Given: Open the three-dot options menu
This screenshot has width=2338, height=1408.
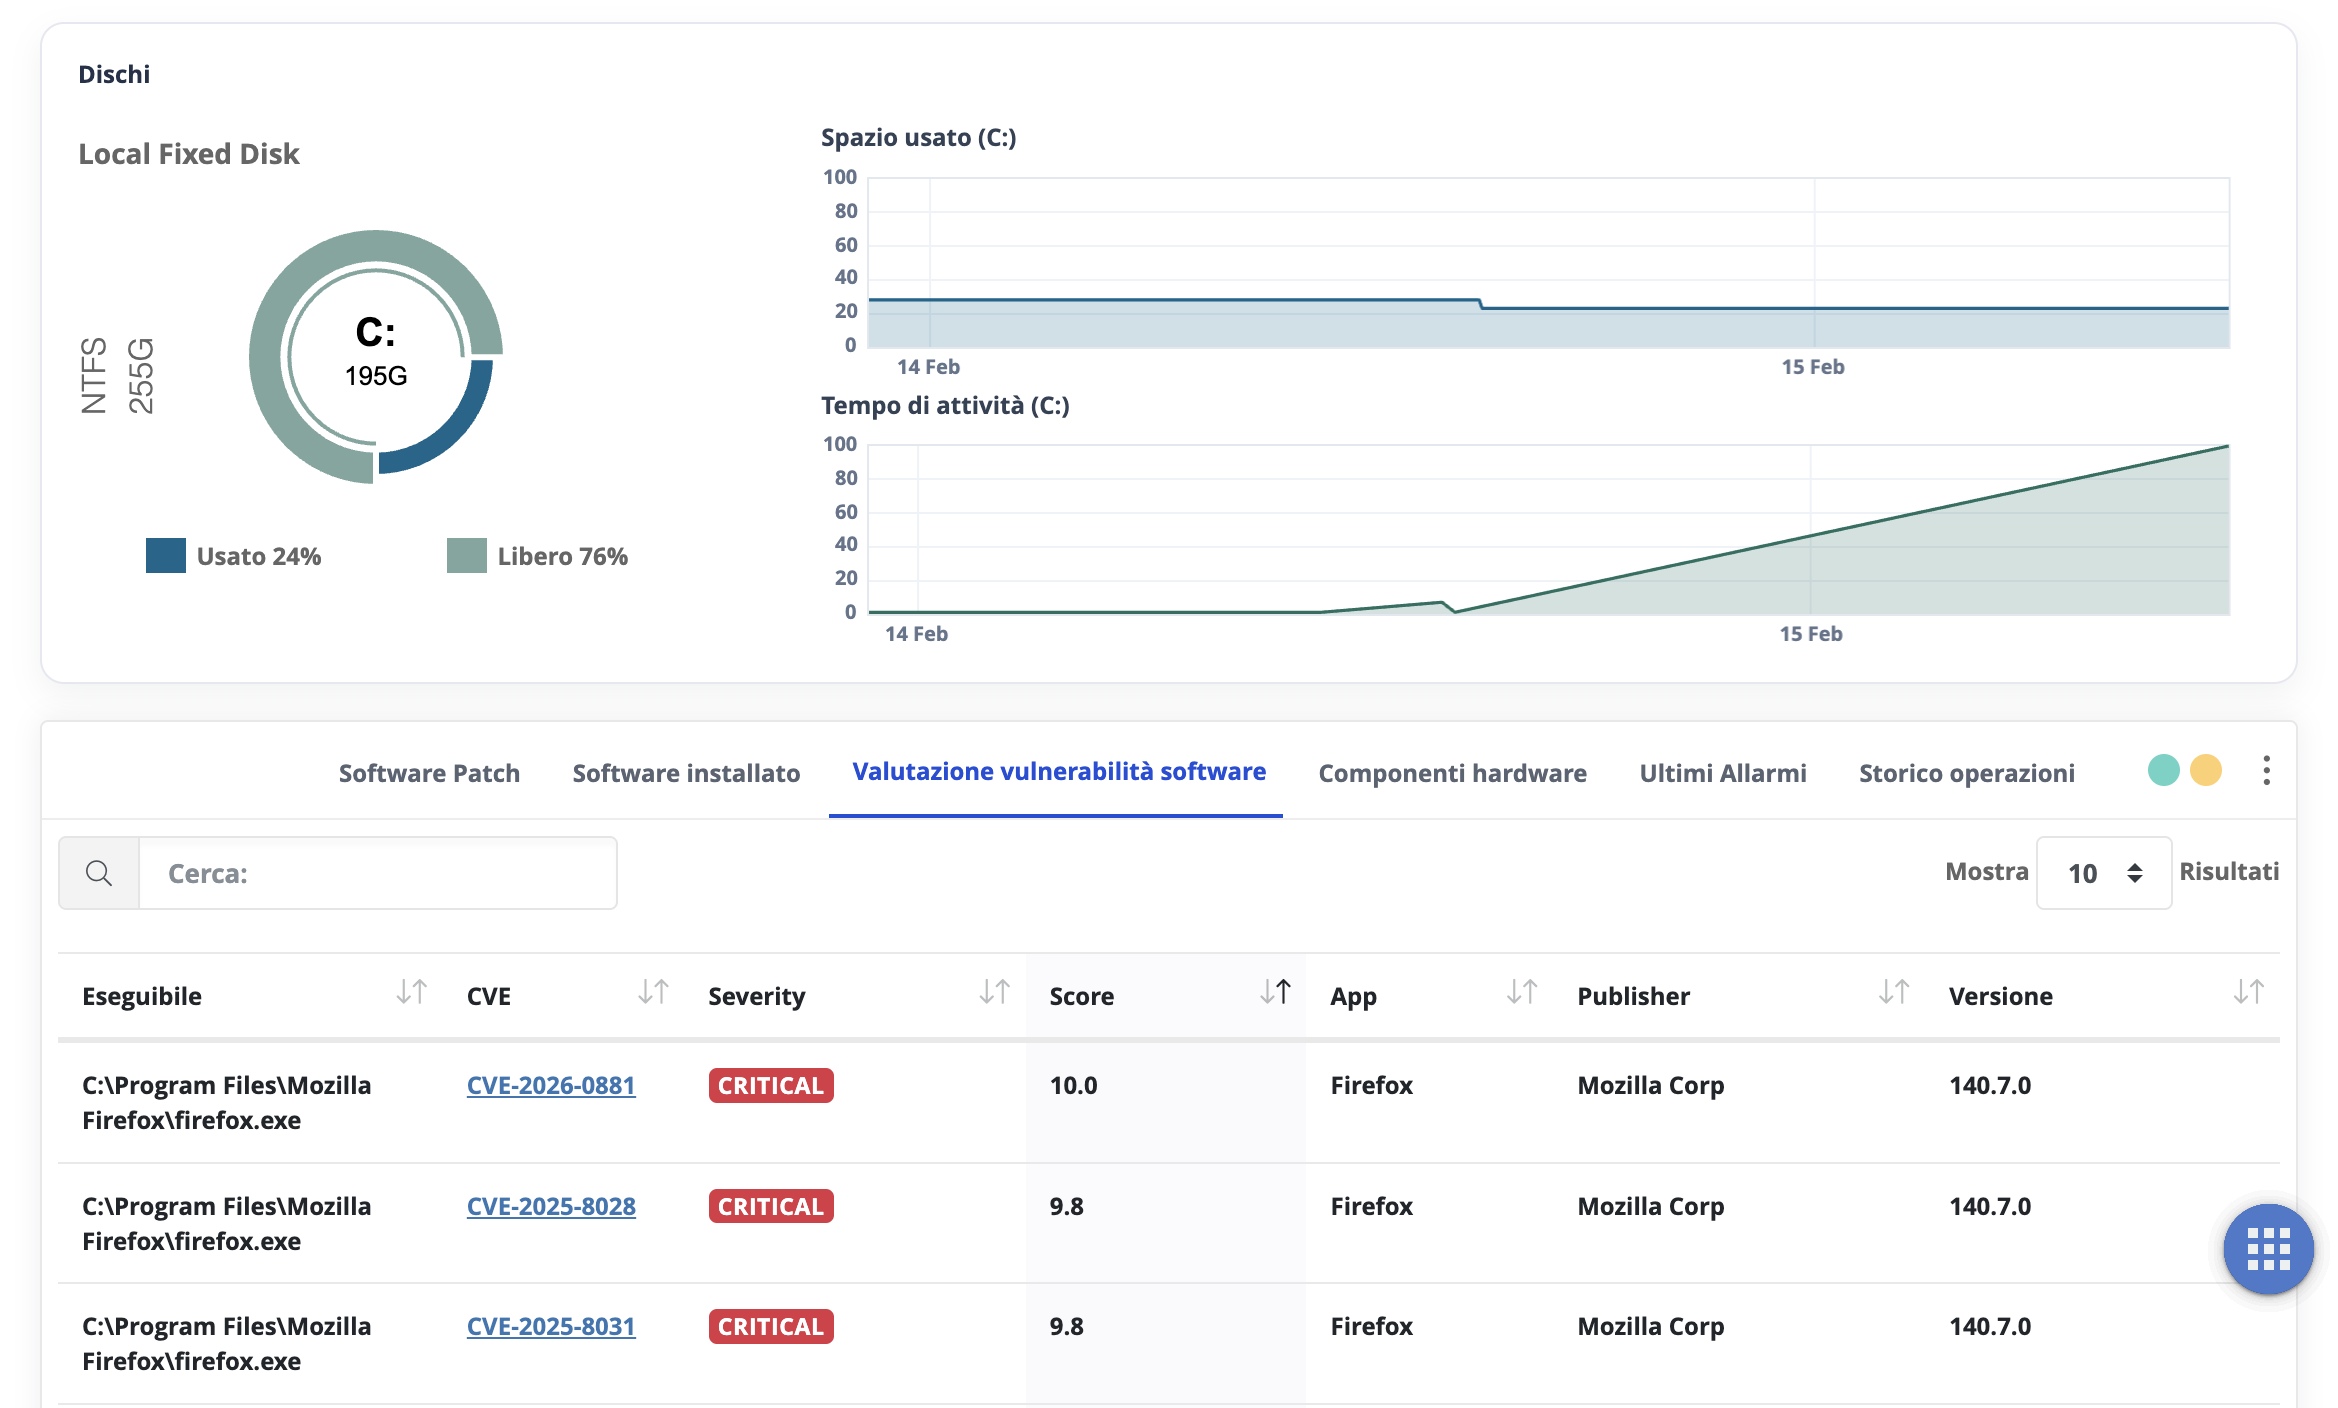Looking at the screenshot, I should coord(2266,770).
